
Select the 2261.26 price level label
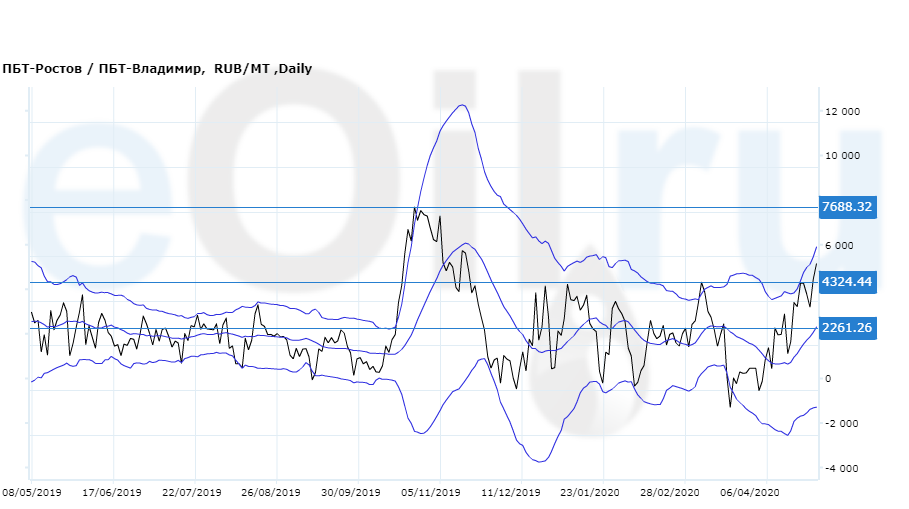[x=847, y=328]
